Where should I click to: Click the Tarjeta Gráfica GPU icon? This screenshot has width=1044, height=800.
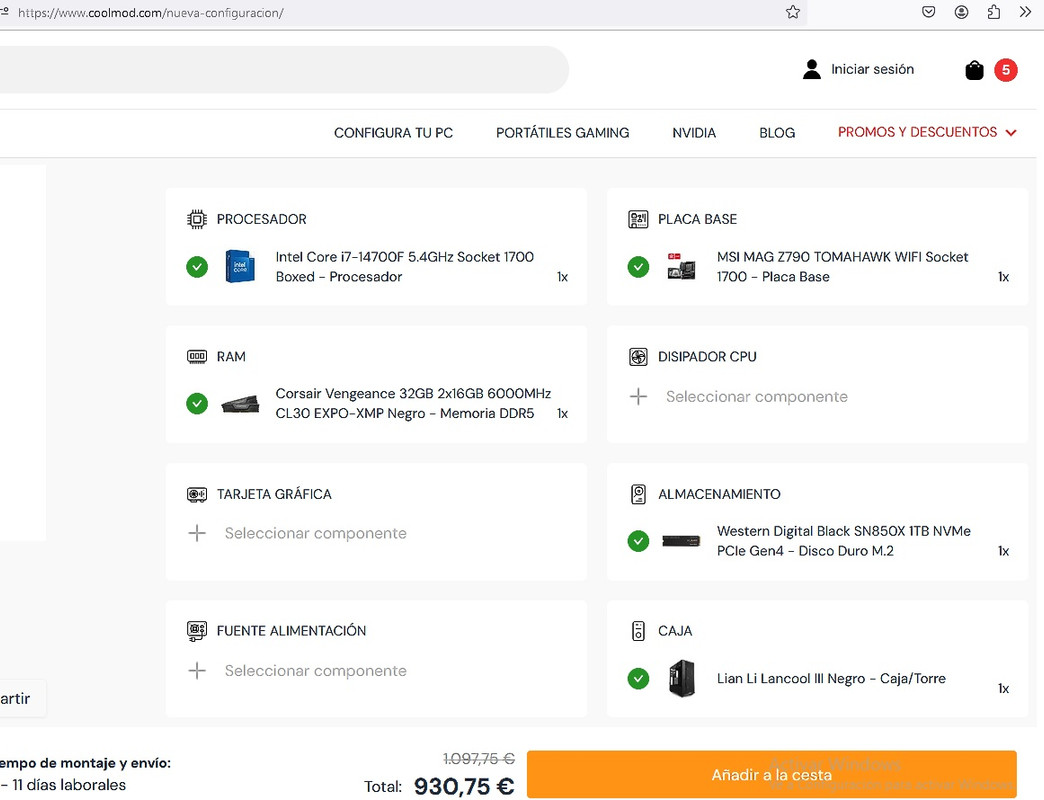click(x=197, y=495)
